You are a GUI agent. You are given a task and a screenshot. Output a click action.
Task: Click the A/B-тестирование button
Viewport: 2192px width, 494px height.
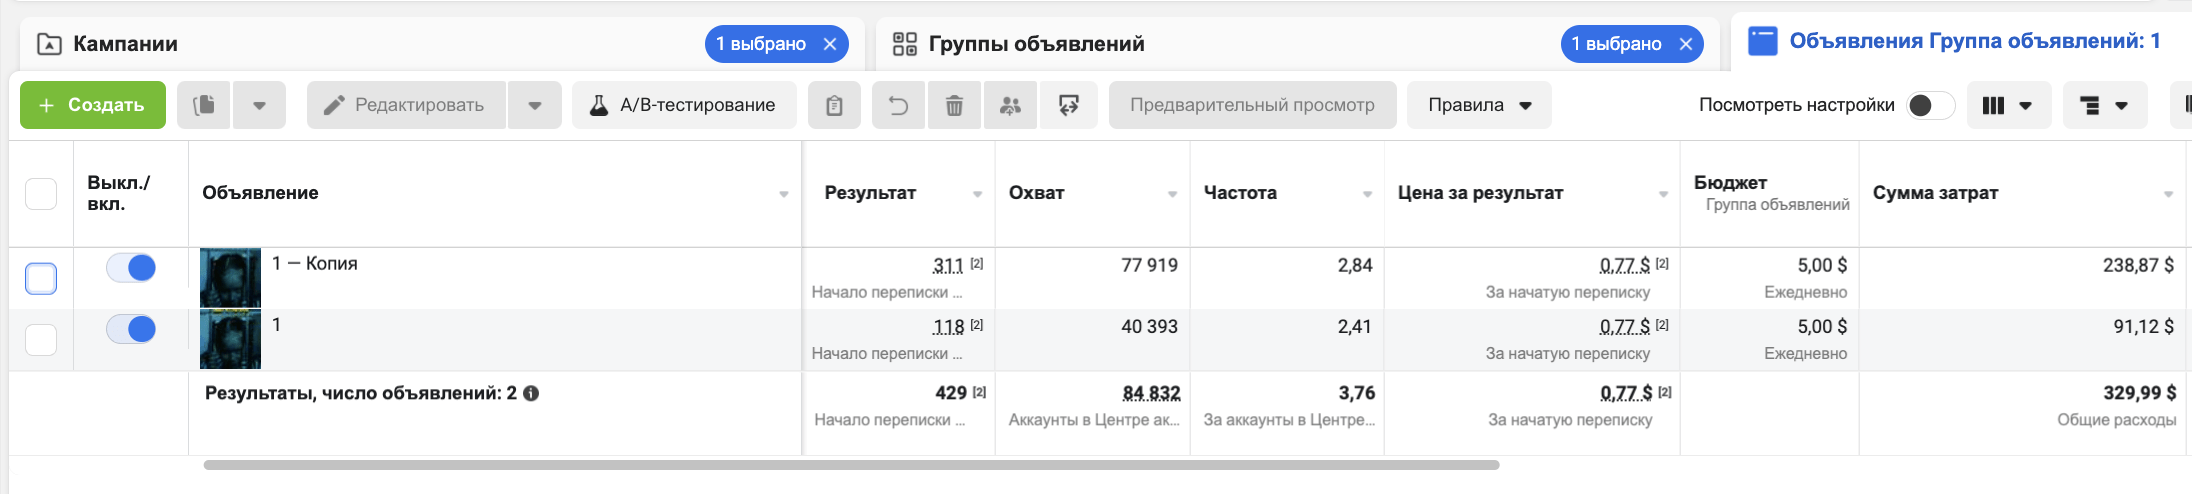pos(684,105)
